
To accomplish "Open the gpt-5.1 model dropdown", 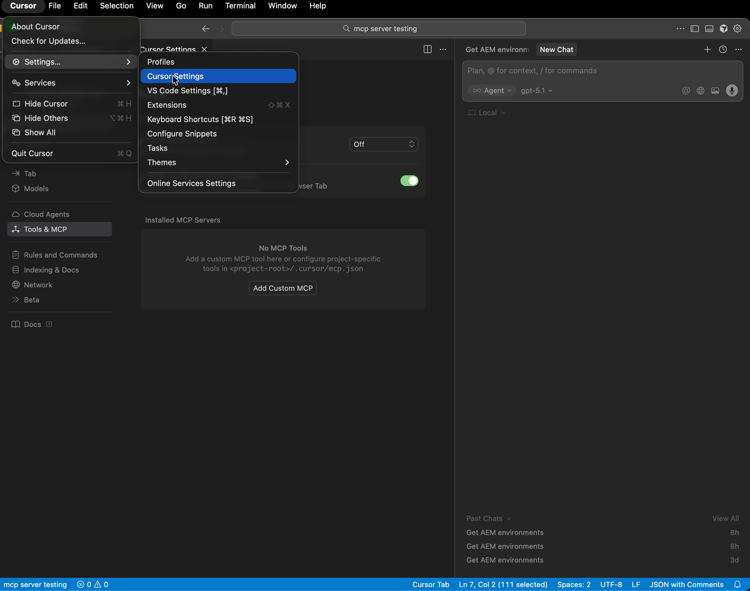I will [536, 91].
